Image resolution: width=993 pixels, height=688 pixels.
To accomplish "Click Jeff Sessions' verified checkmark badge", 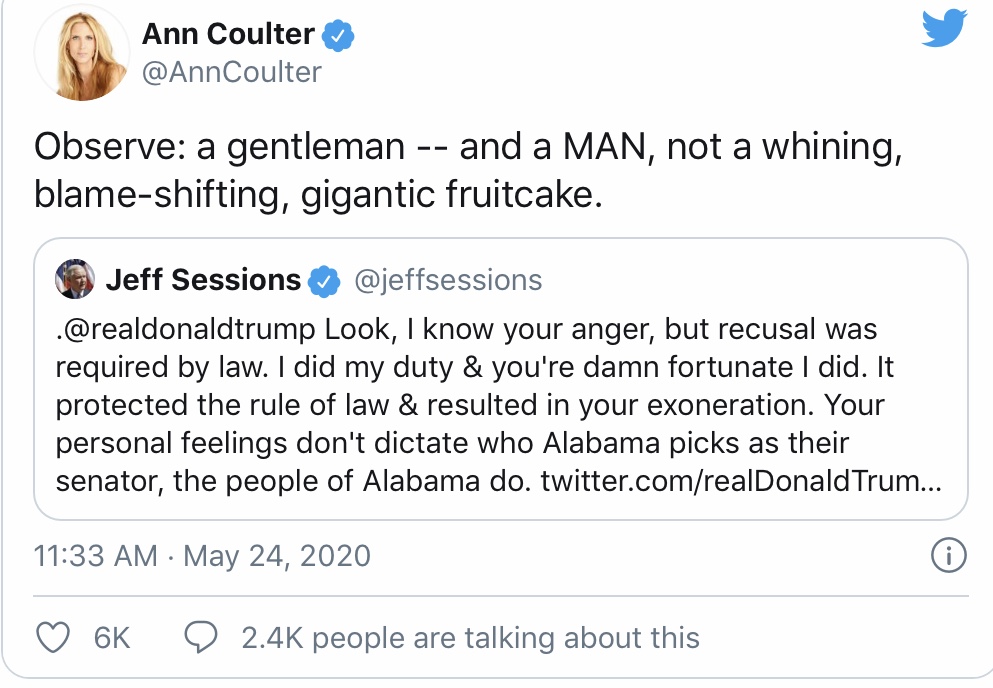I will (x=322, y=281).
